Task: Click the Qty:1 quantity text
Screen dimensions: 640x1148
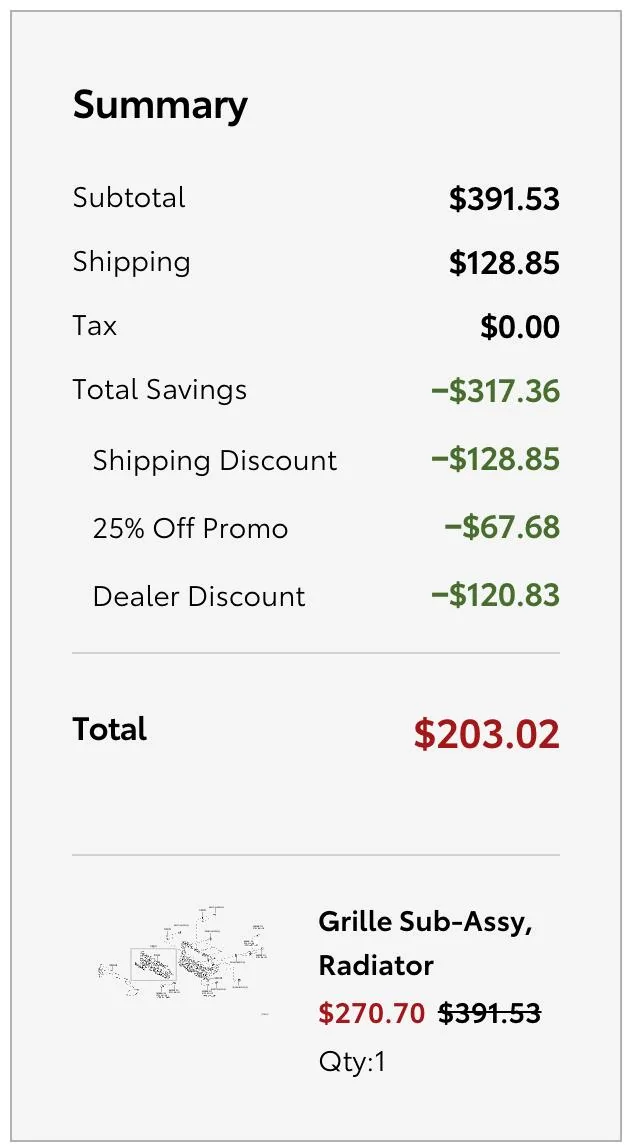Action: click(352, 1062)
